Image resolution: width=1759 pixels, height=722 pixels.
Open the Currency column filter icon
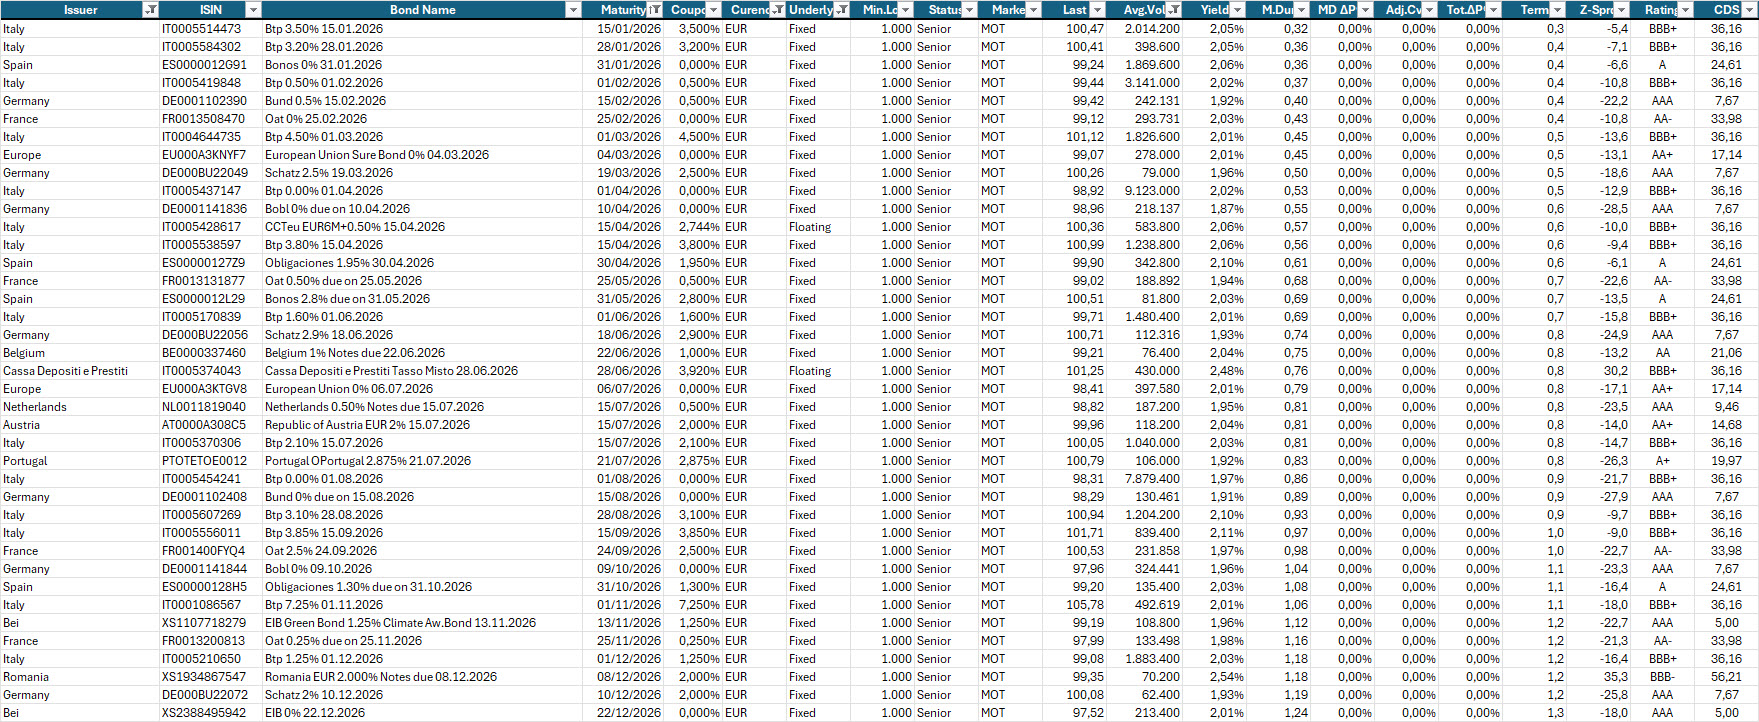point(777,10)
